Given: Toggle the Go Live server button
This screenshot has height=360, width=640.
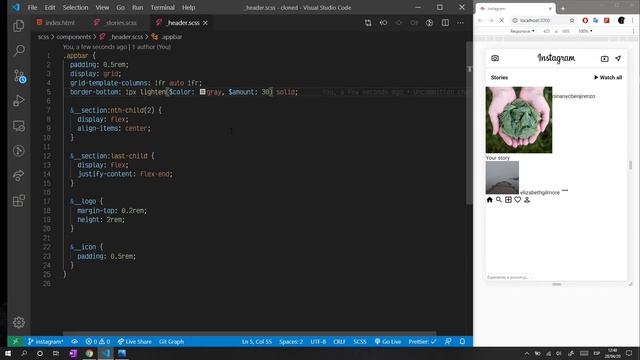Looking at the screenshot, I should [x=388, y=342].
